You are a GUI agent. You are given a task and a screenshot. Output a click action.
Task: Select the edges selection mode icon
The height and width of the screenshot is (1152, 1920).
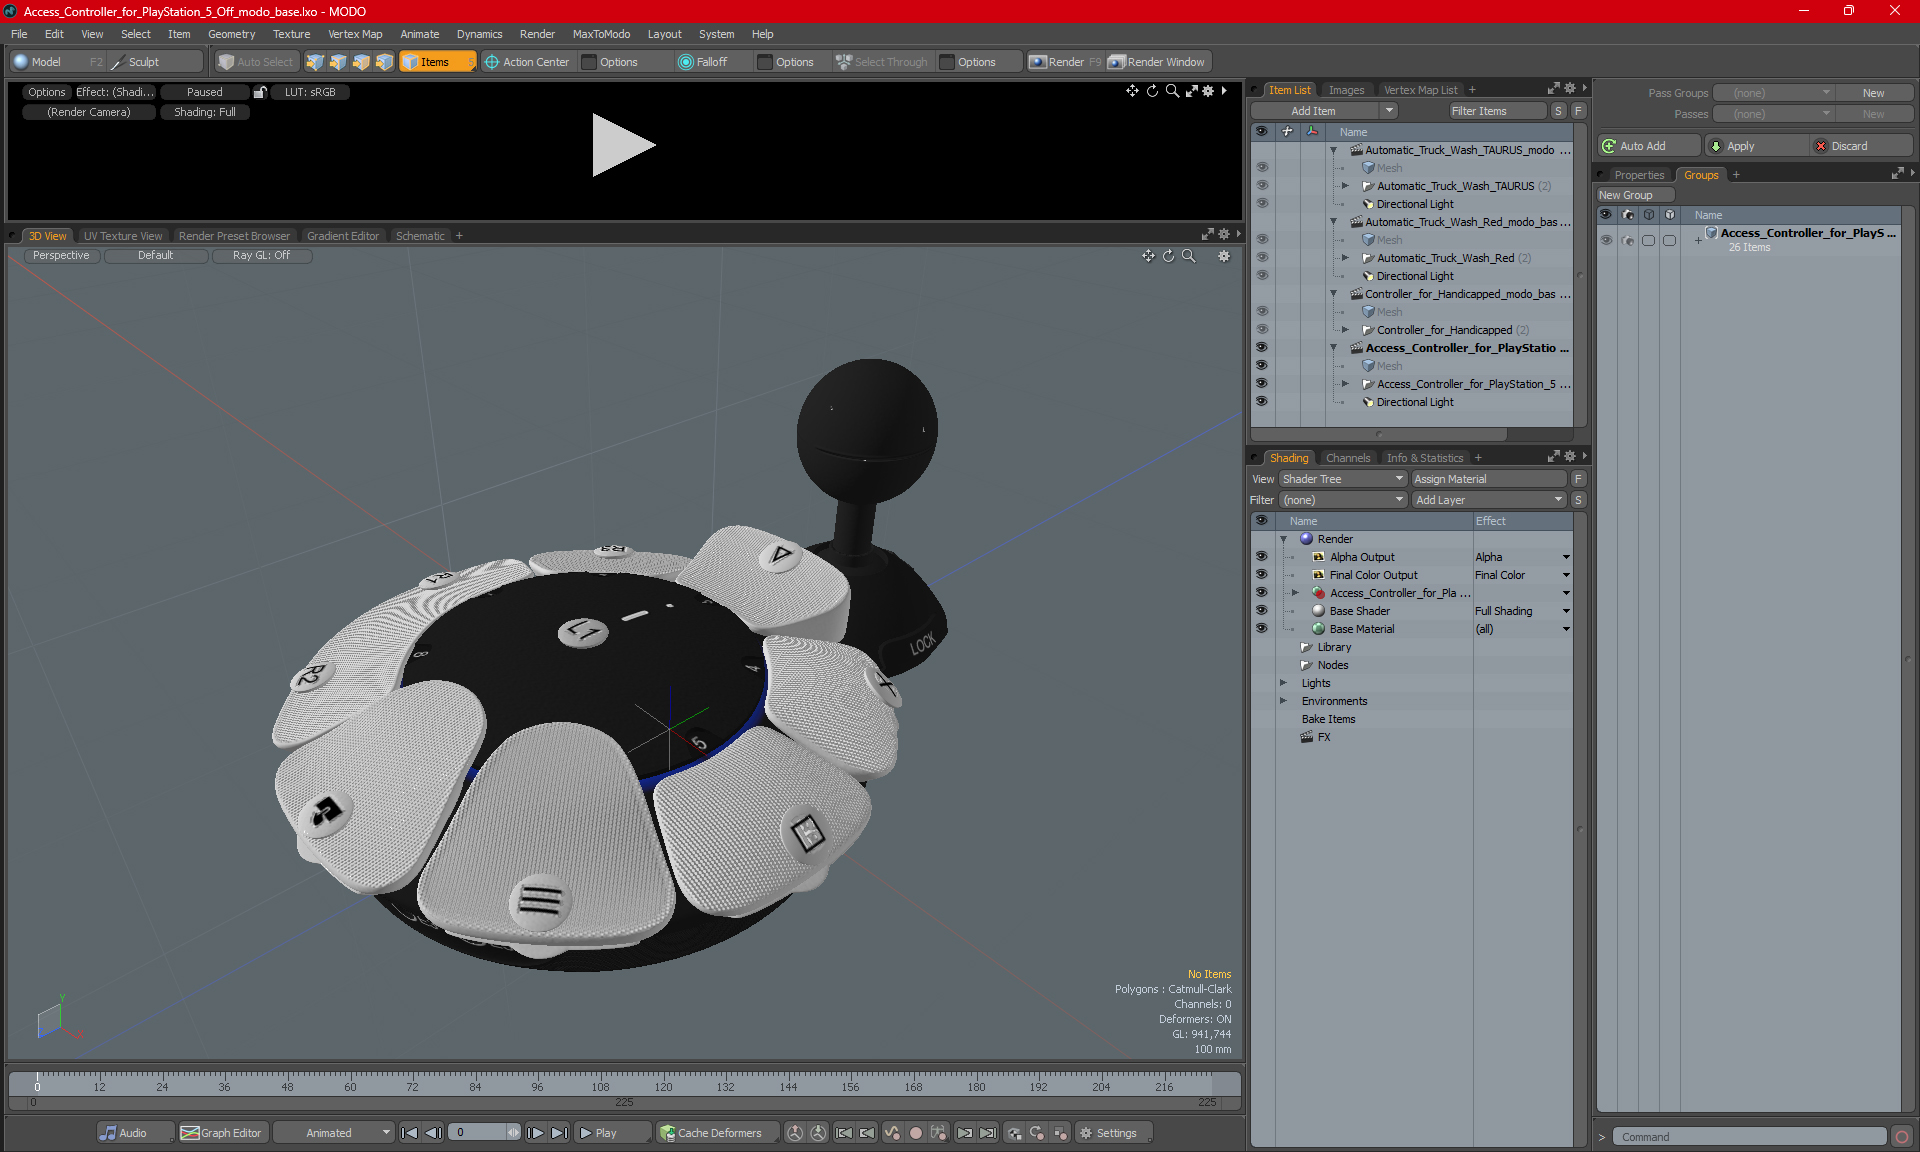(x=338, y=62)
